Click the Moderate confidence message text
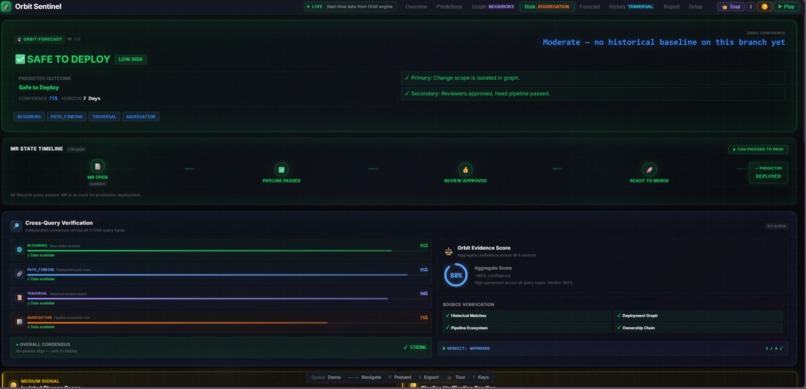The height and width of the screenshot is (389, 806). (x=664, y=42)
